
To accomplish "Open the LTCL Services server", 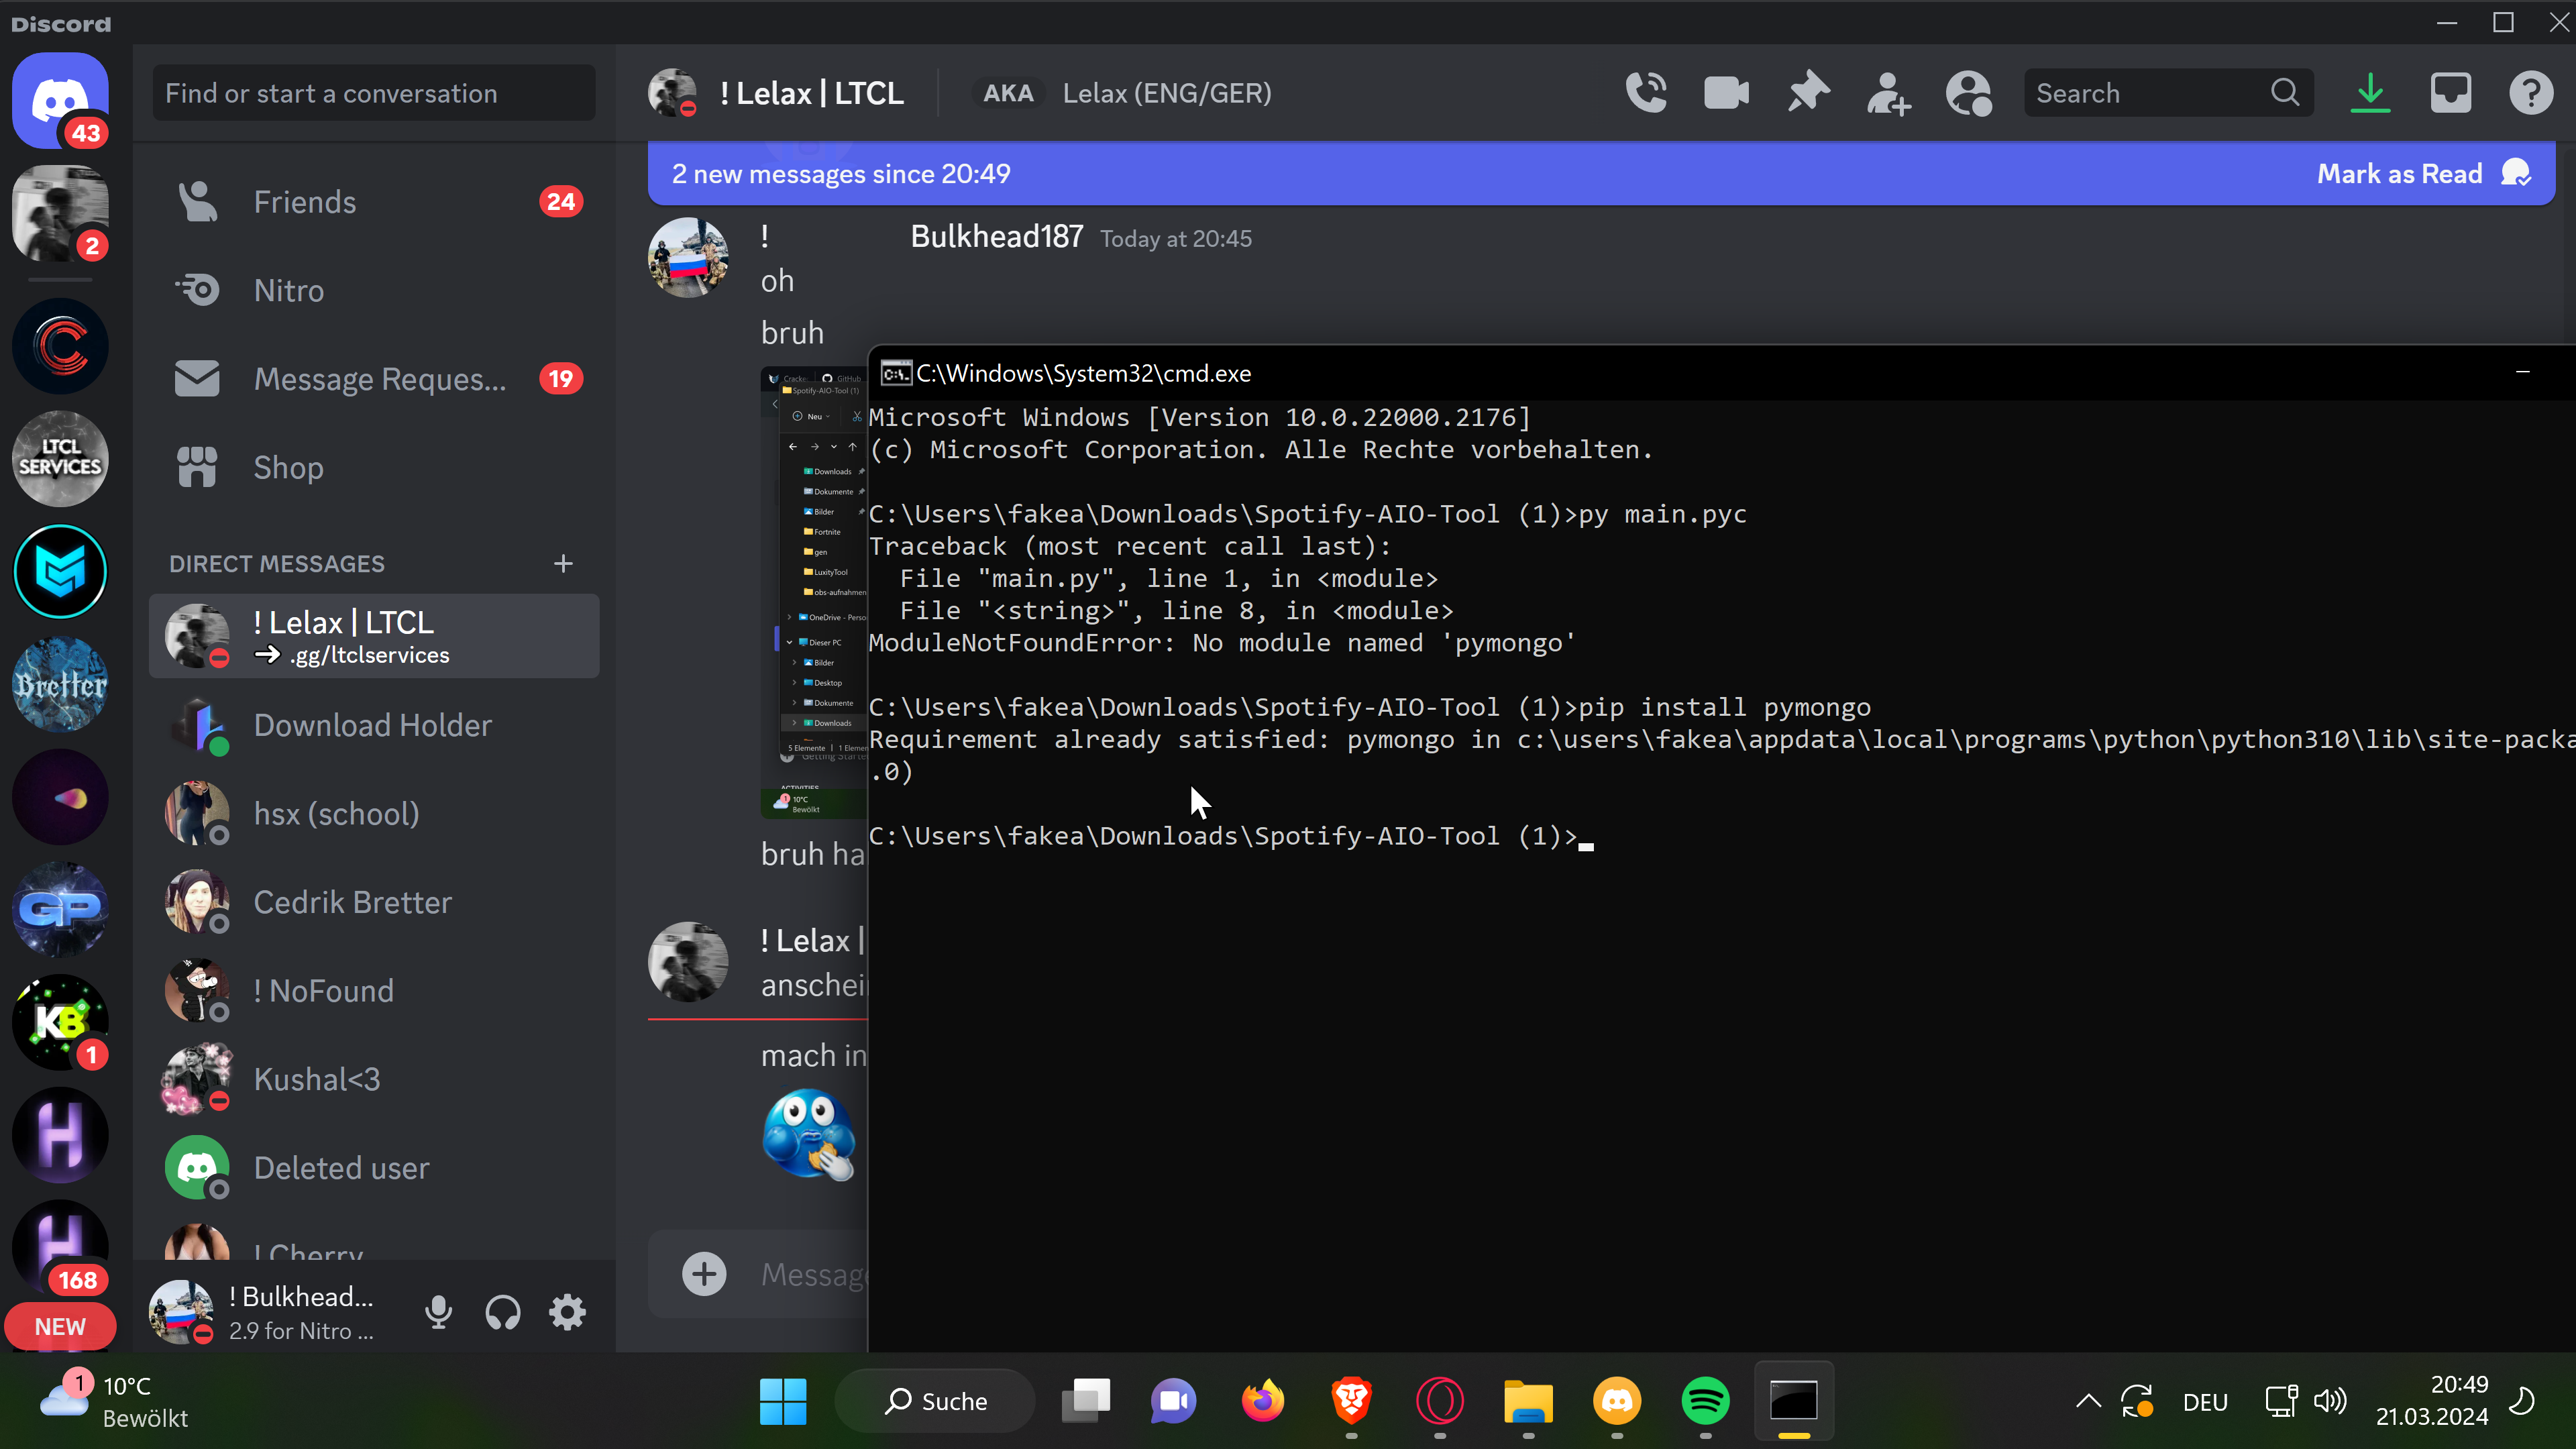I will click(60, 458).
